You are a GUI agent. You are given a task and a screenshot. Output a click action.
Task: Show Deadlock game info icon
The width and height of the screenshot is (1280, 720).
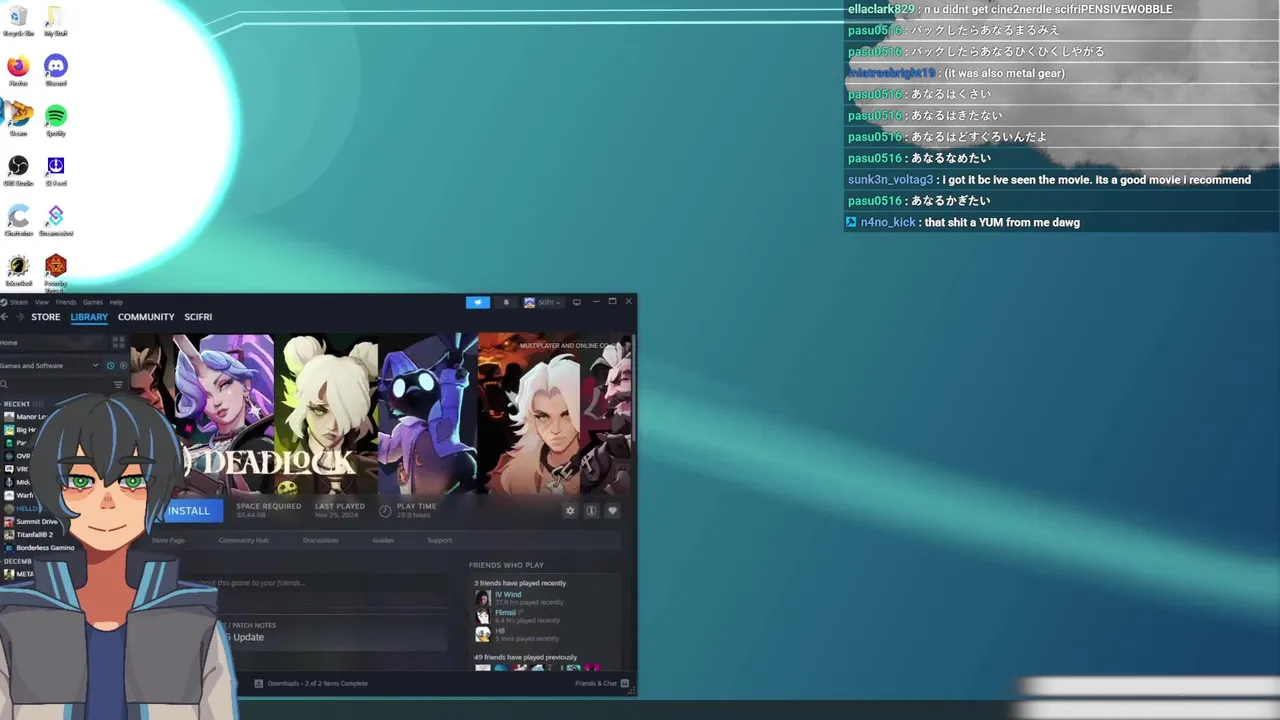click(x=591, y=511)
